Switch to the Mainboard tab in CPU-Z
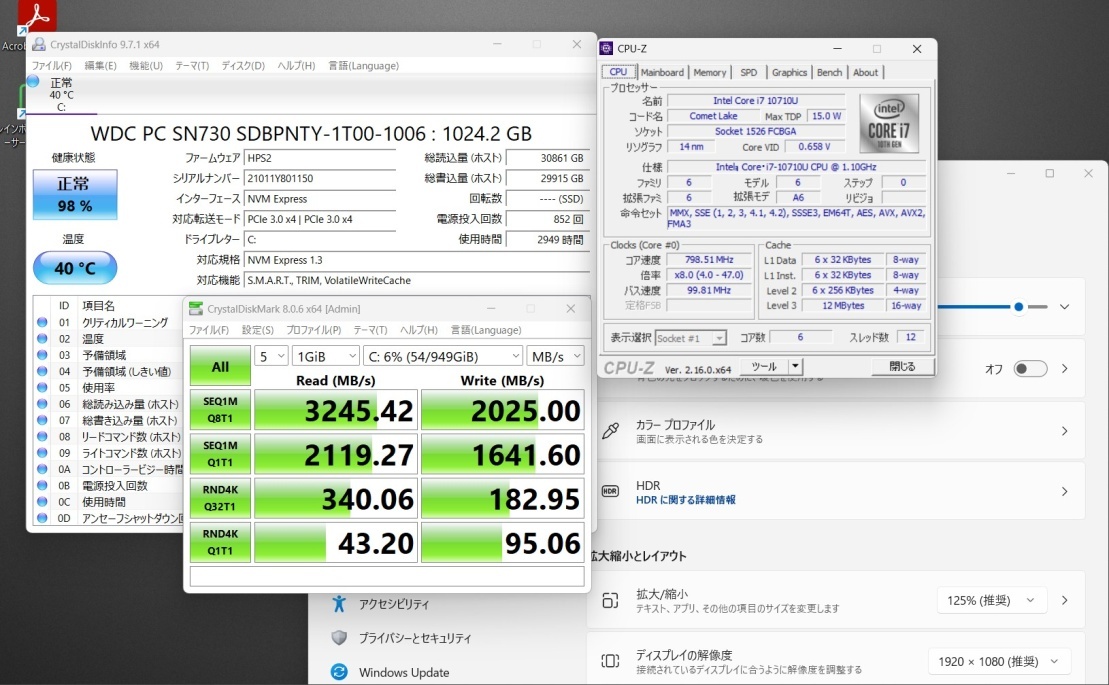 662,72
